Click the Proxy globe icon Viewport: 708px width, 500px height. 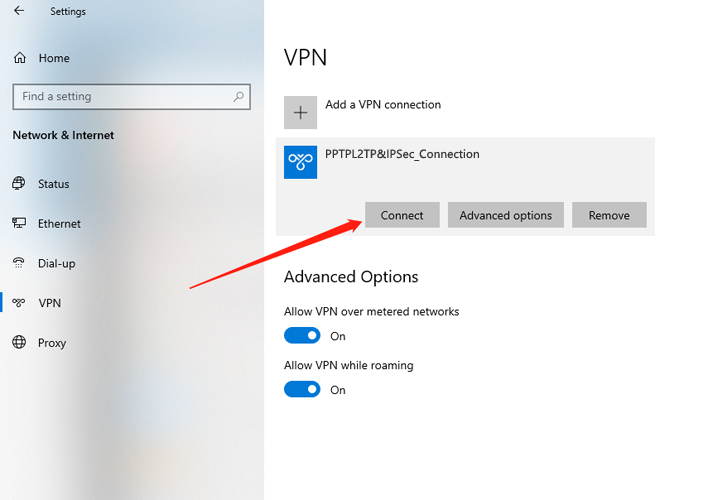(19, 342)
